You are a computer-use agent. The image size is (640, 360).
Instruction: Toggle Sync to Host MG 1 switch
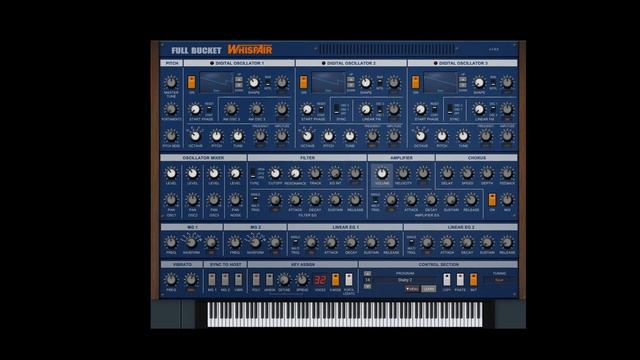point(212,280)
